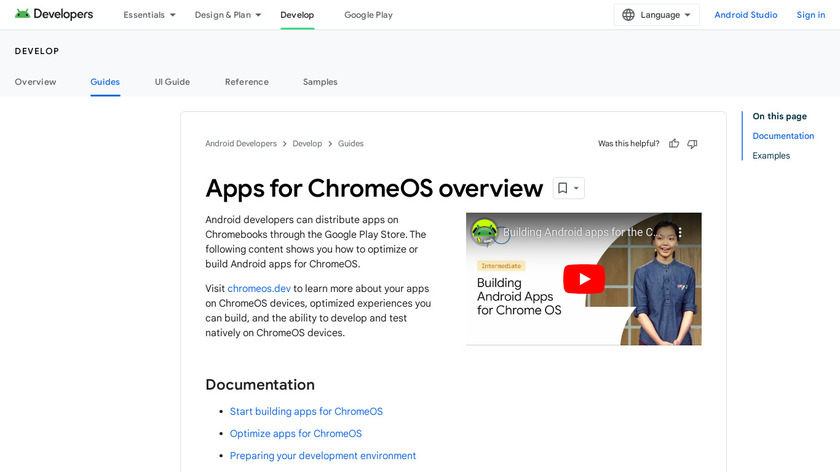Image resolution: width=840 pixels, height=472 pixels.
Task: Click the globe Language icon
Action: [628, 15]
